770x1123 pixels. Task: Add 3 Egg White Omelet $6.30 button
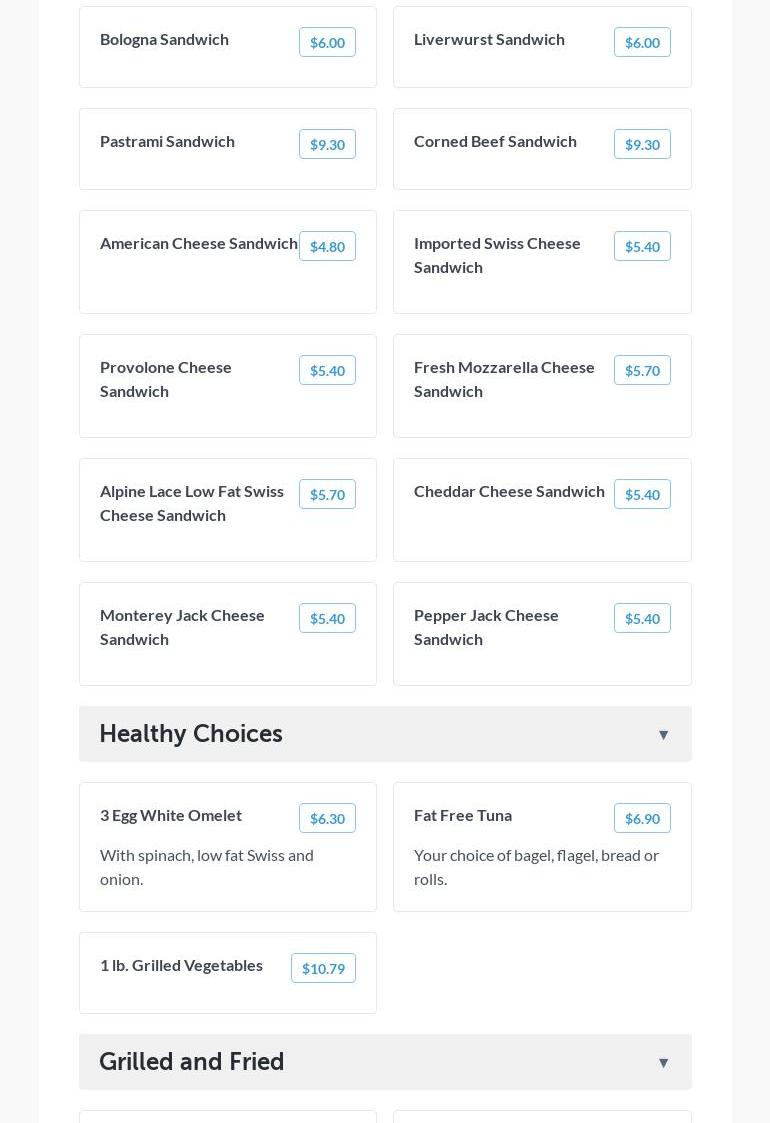coord(327,818)
